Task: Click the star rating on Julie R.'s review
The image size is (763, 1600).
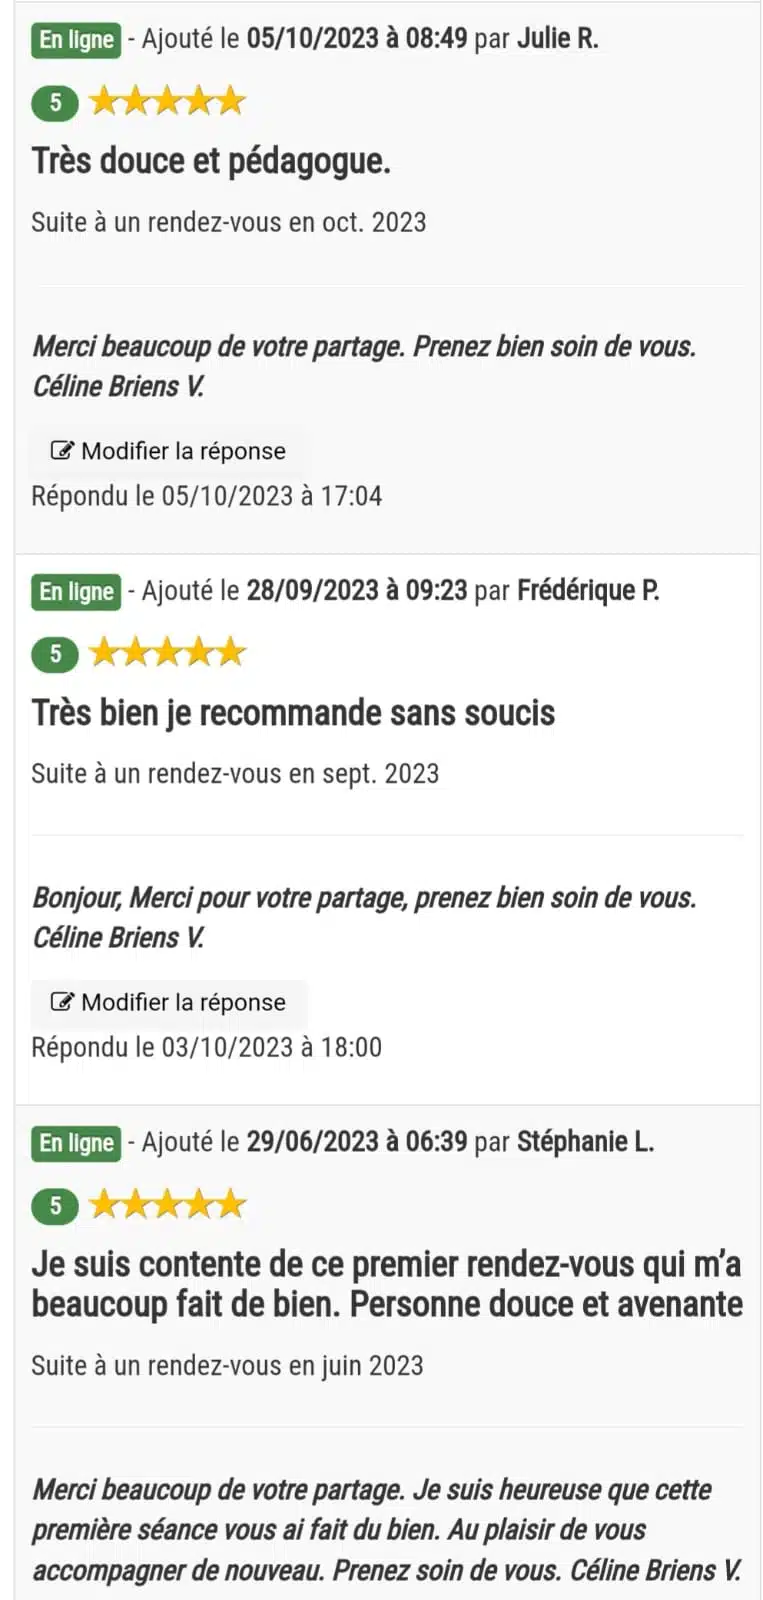Action: tap(167, 101)
